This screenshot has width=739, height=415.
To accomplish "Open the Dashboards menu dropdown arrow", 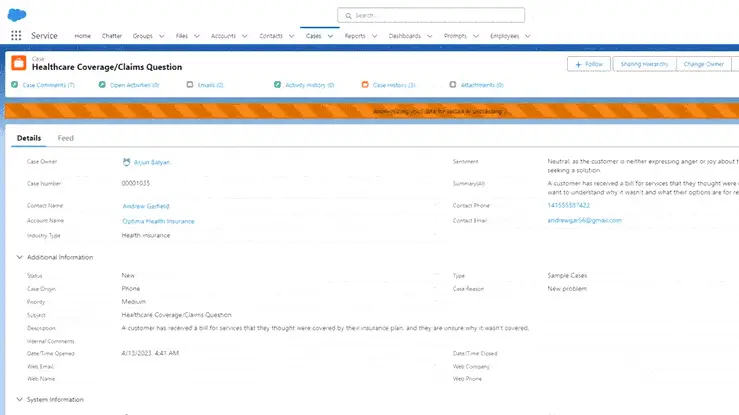I will click(429, 36).
